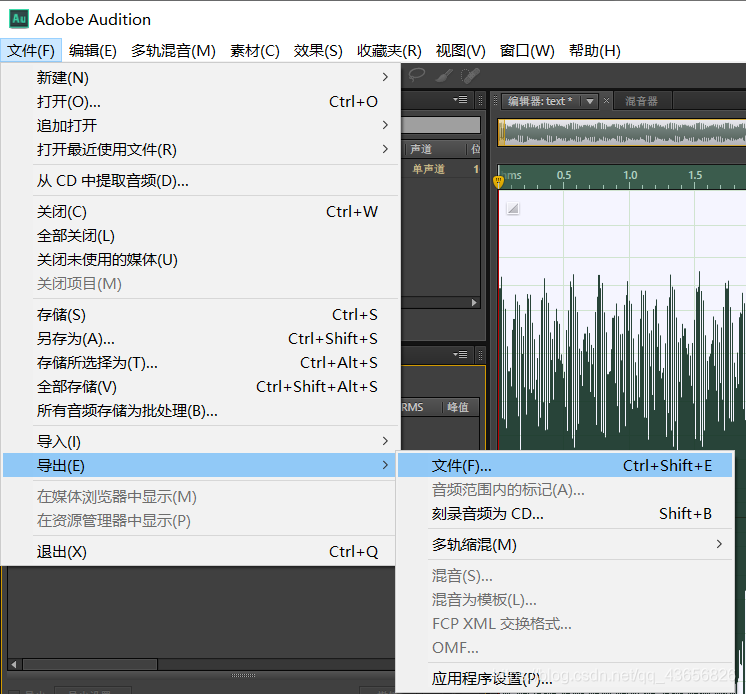Open the 素材(C) menu
The height and width of the screenshot is (694, 746).
tap(255, 50)
